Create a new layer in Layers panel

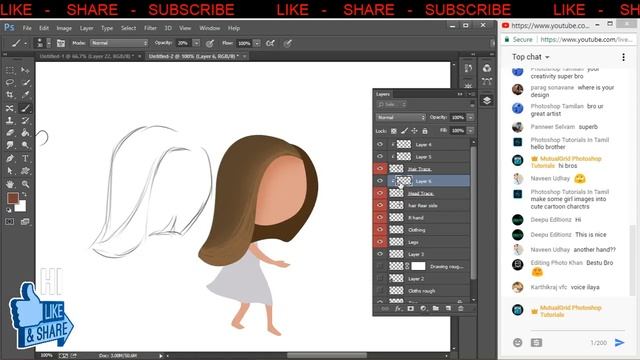click(x=448, y=309)
